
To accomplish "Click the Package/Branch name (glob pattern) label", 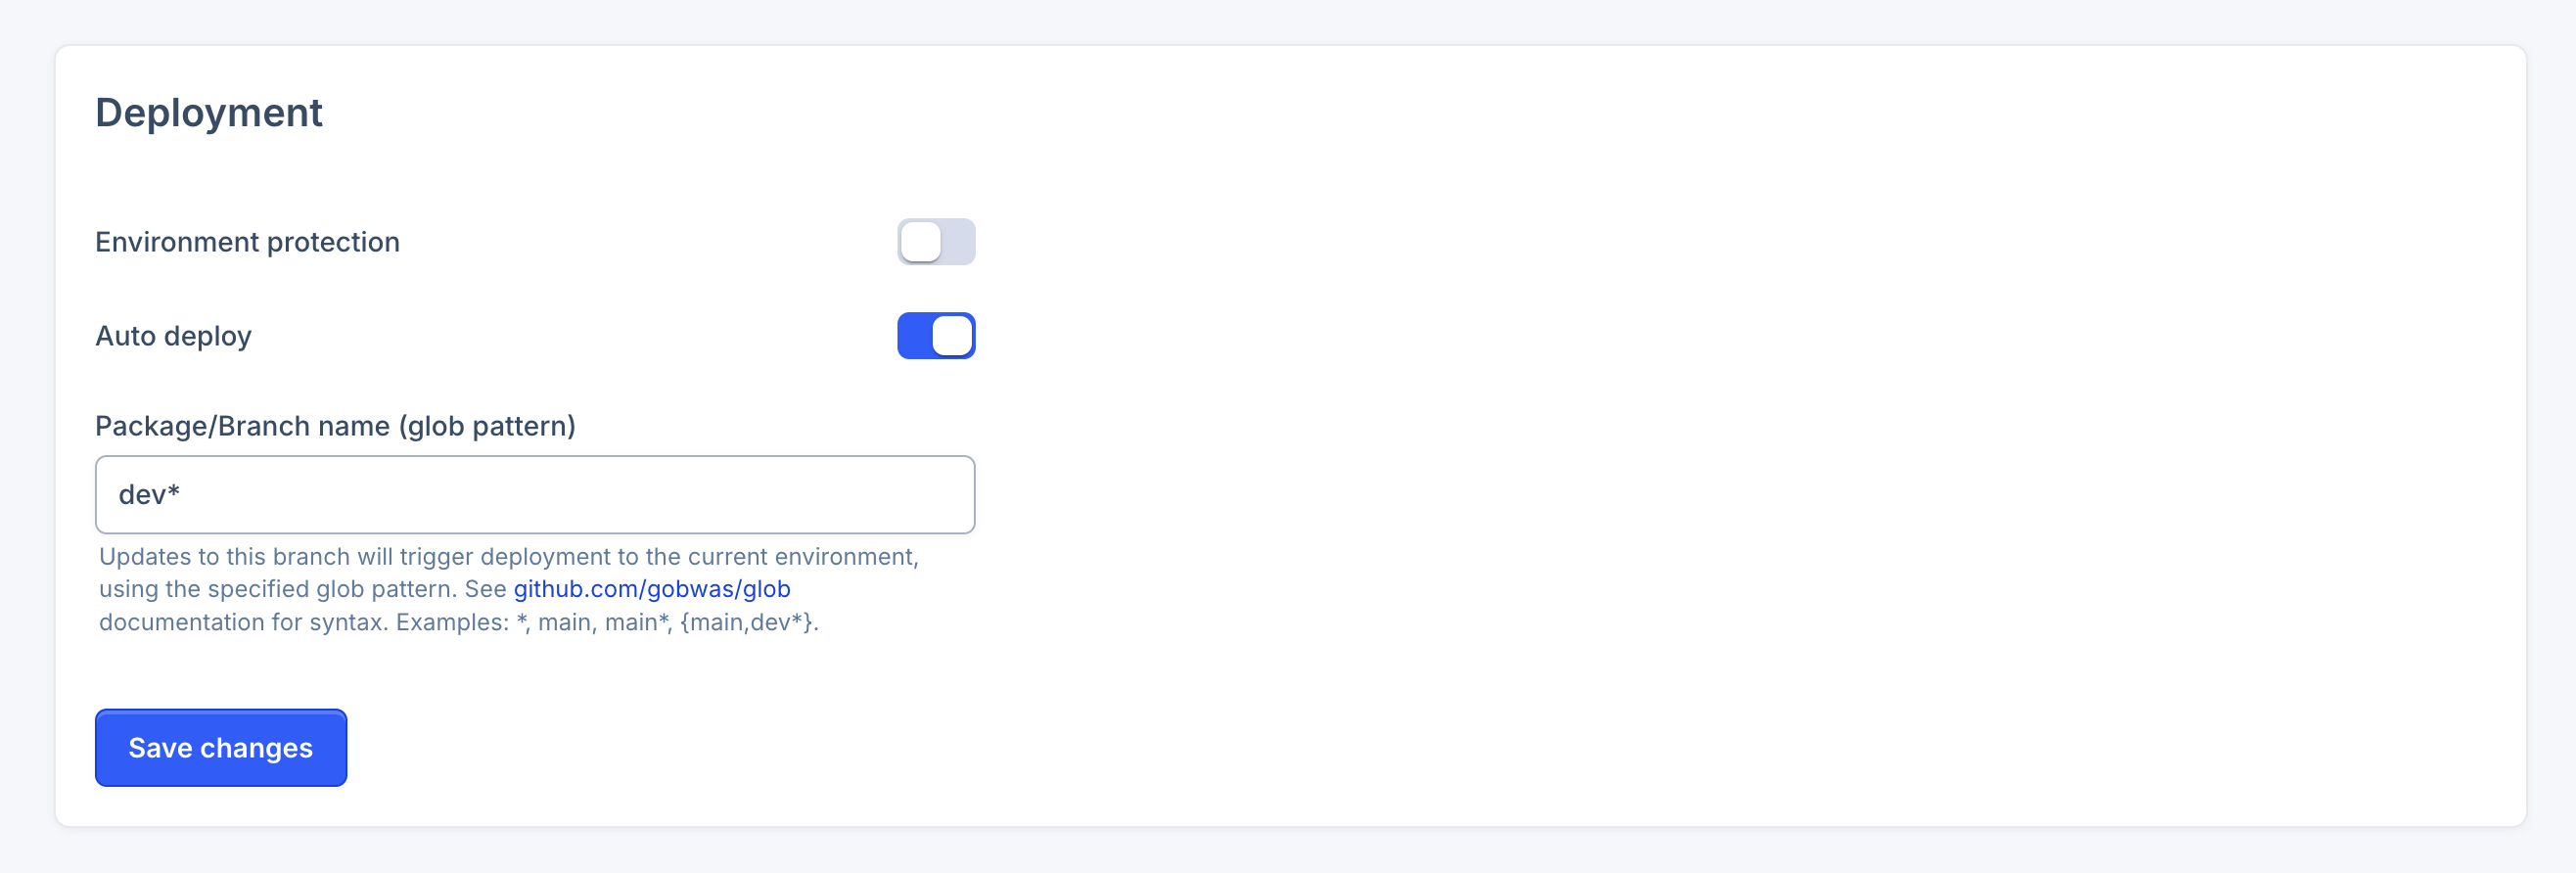I will [x=335, y=426].
